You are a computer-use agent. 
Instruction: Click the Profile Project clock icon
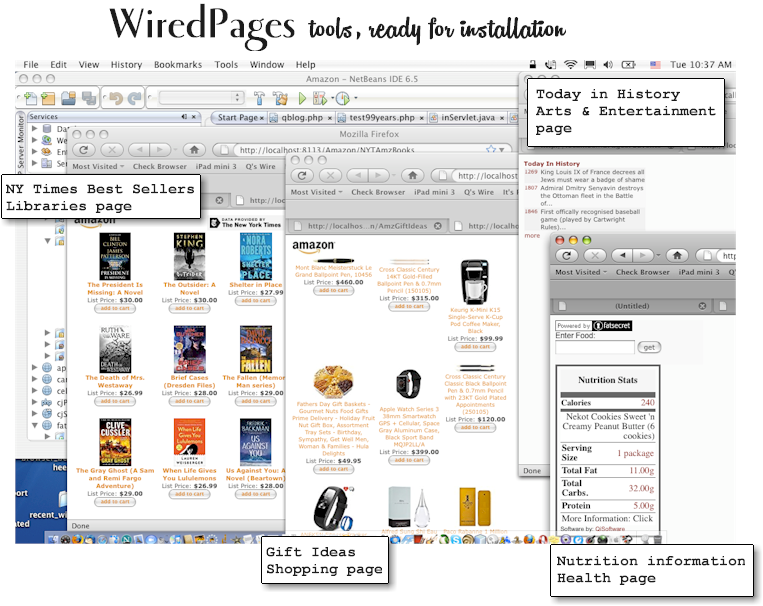pyautogui.click(x=343, y=98)
